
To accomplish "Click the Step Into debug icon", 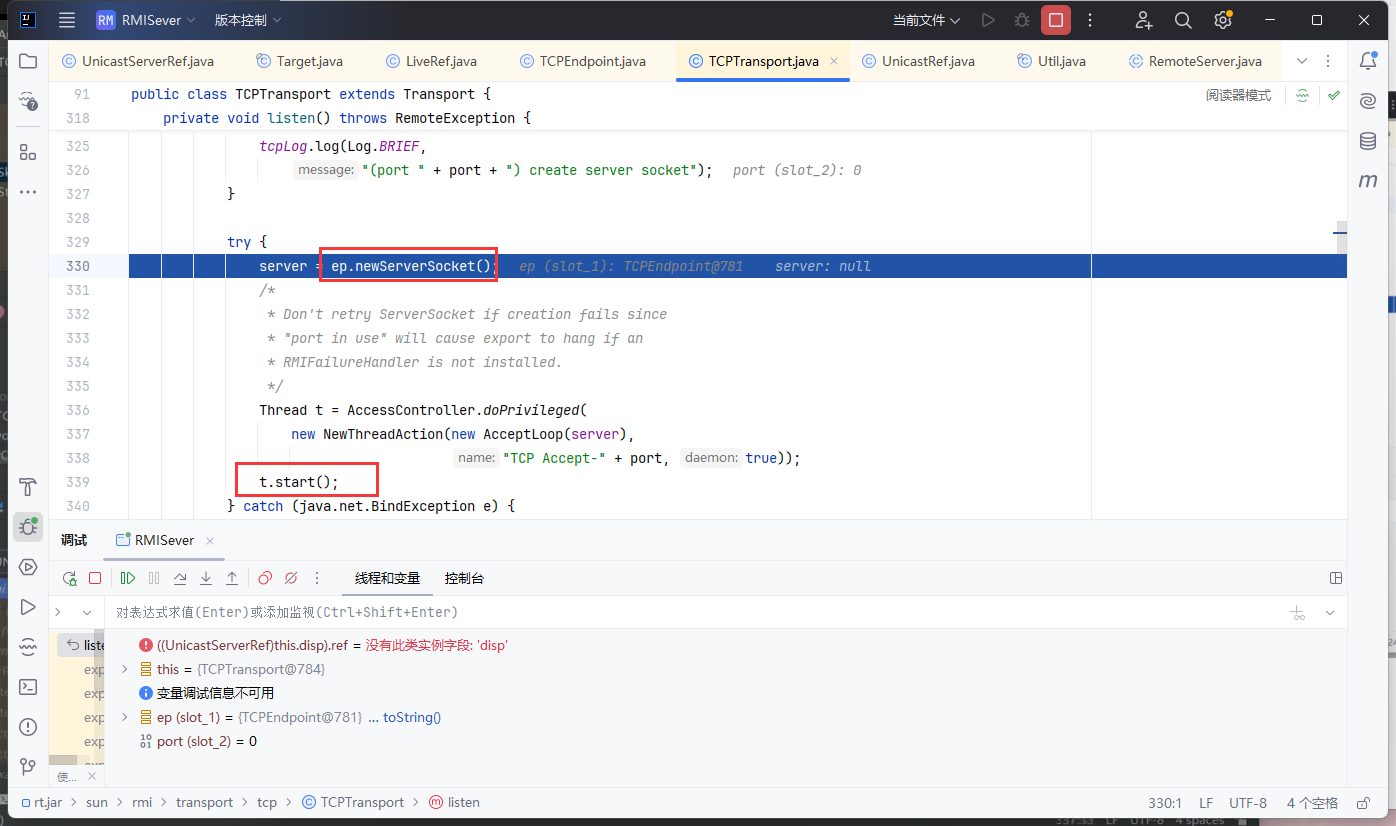I will tap(206, 578).
